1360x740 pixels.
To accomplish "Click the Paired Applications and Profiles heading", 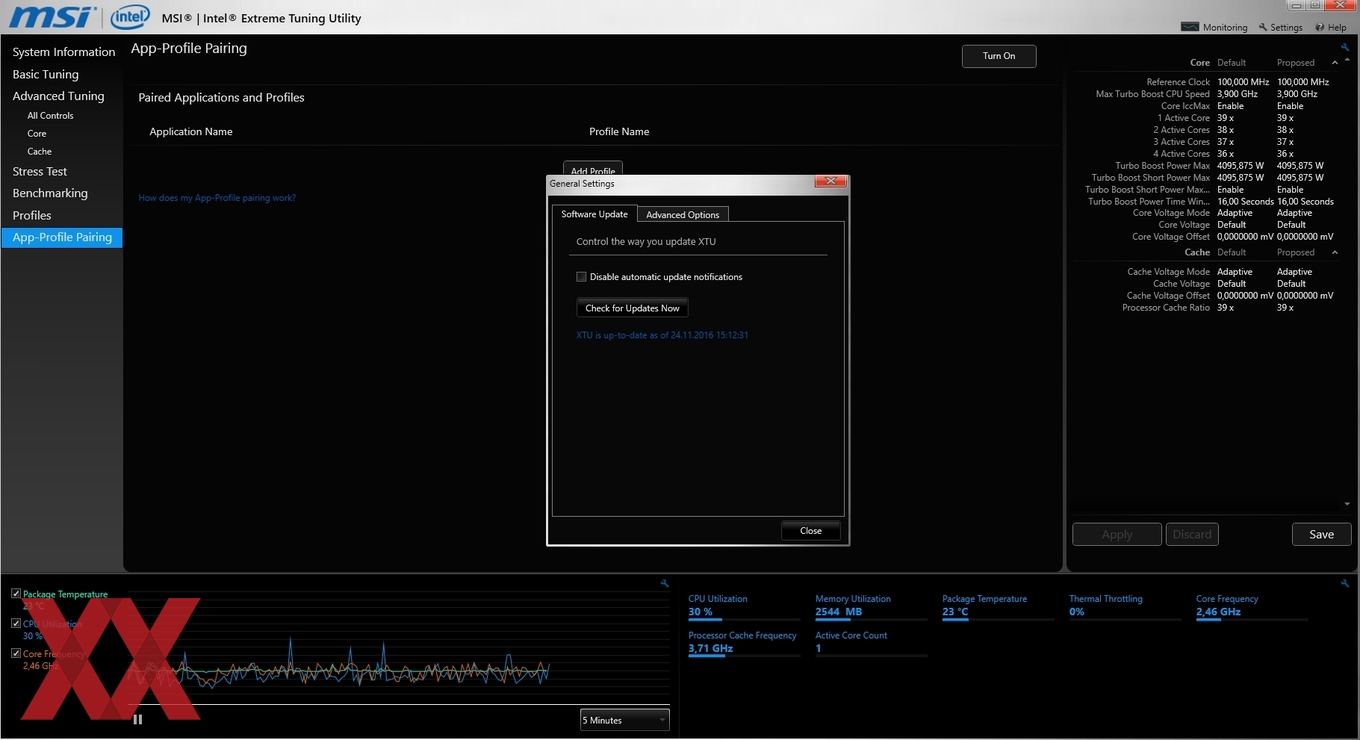I will tap(221, 98).
